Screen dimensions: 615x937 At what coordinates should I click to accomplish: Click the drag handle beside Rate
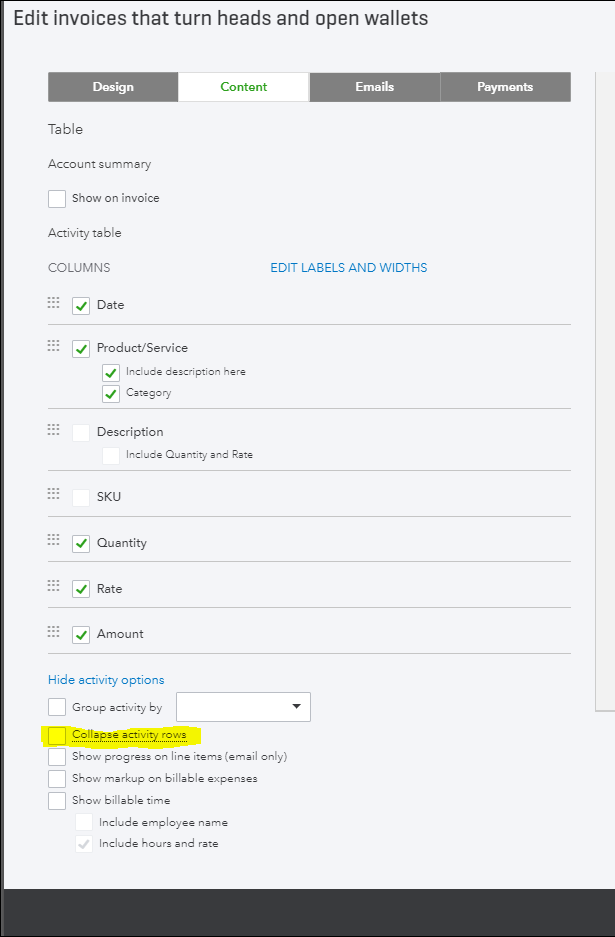click(x=54, y=587)
